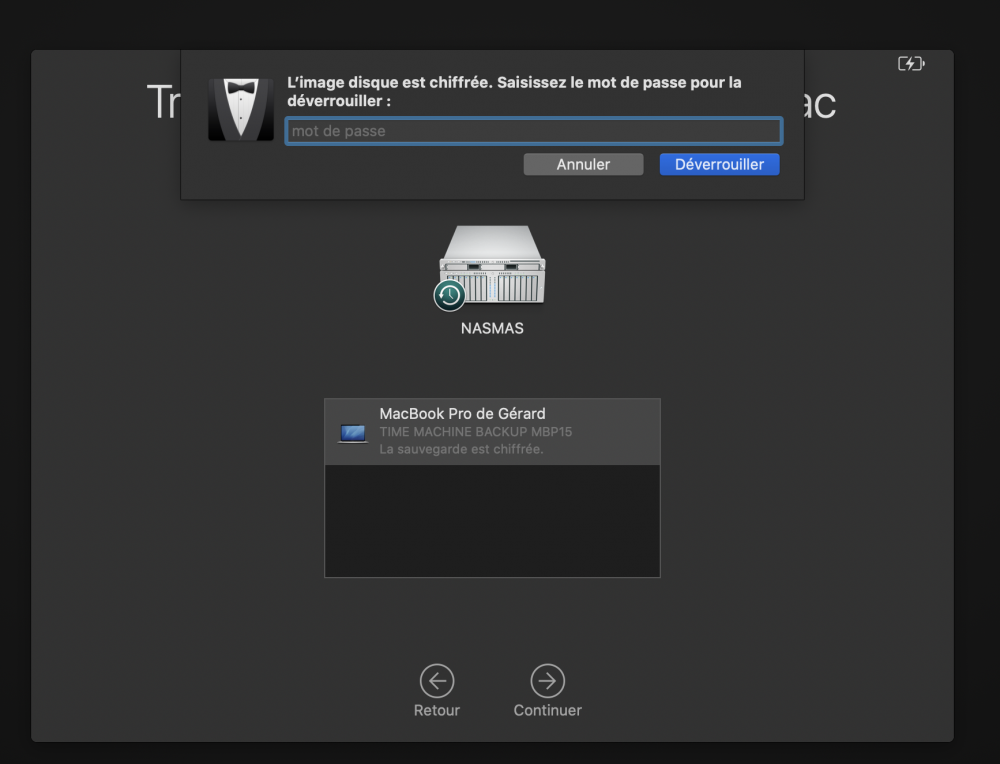The image size is (1000, 764).
Task: Click the Continuer arrow icon
Action: 547,680
